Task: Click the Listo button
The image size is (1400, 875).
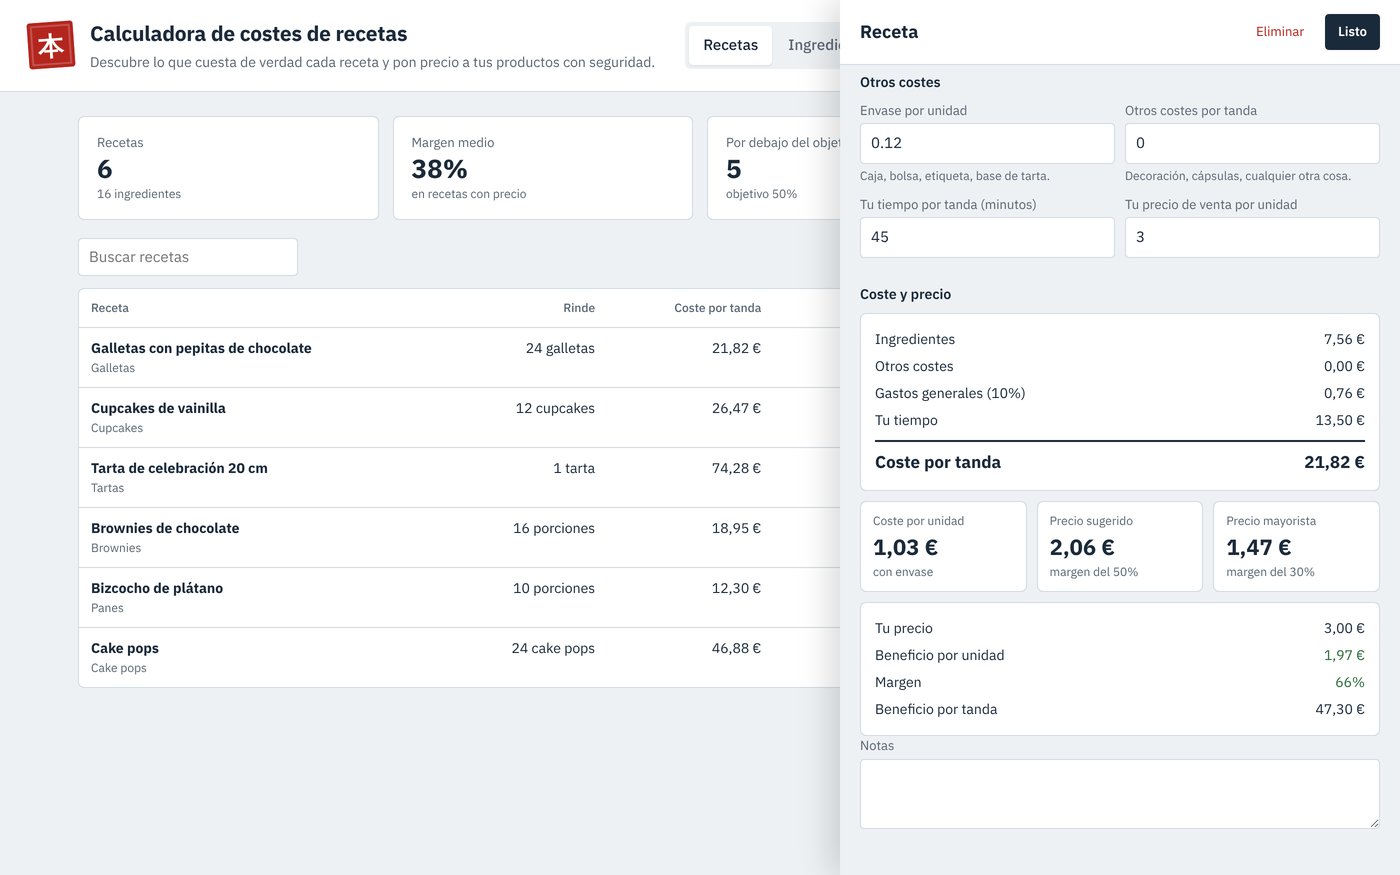Action: pyautogui.click(x=1352, y=32)
